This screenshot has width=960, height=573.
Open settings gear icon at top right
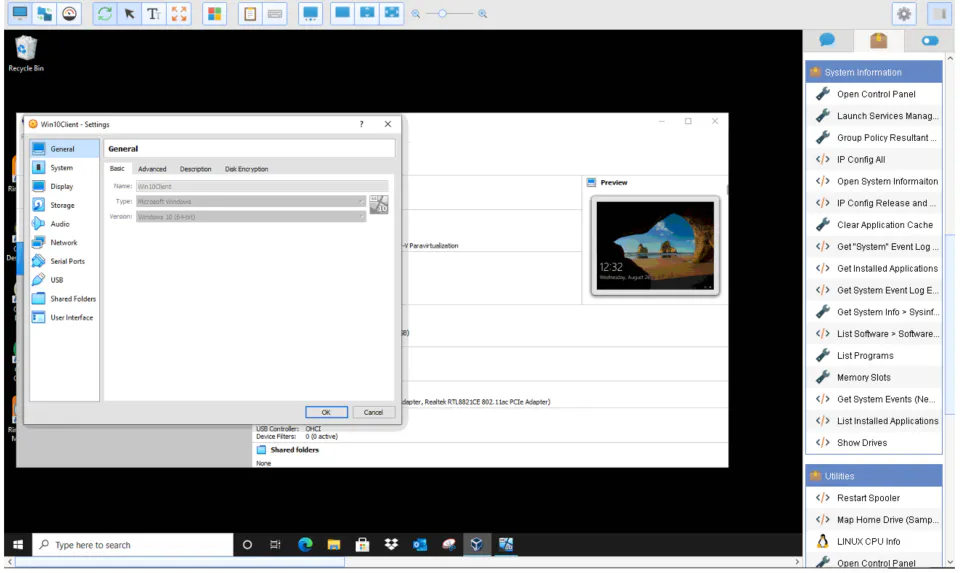click(x=904, y=13)
